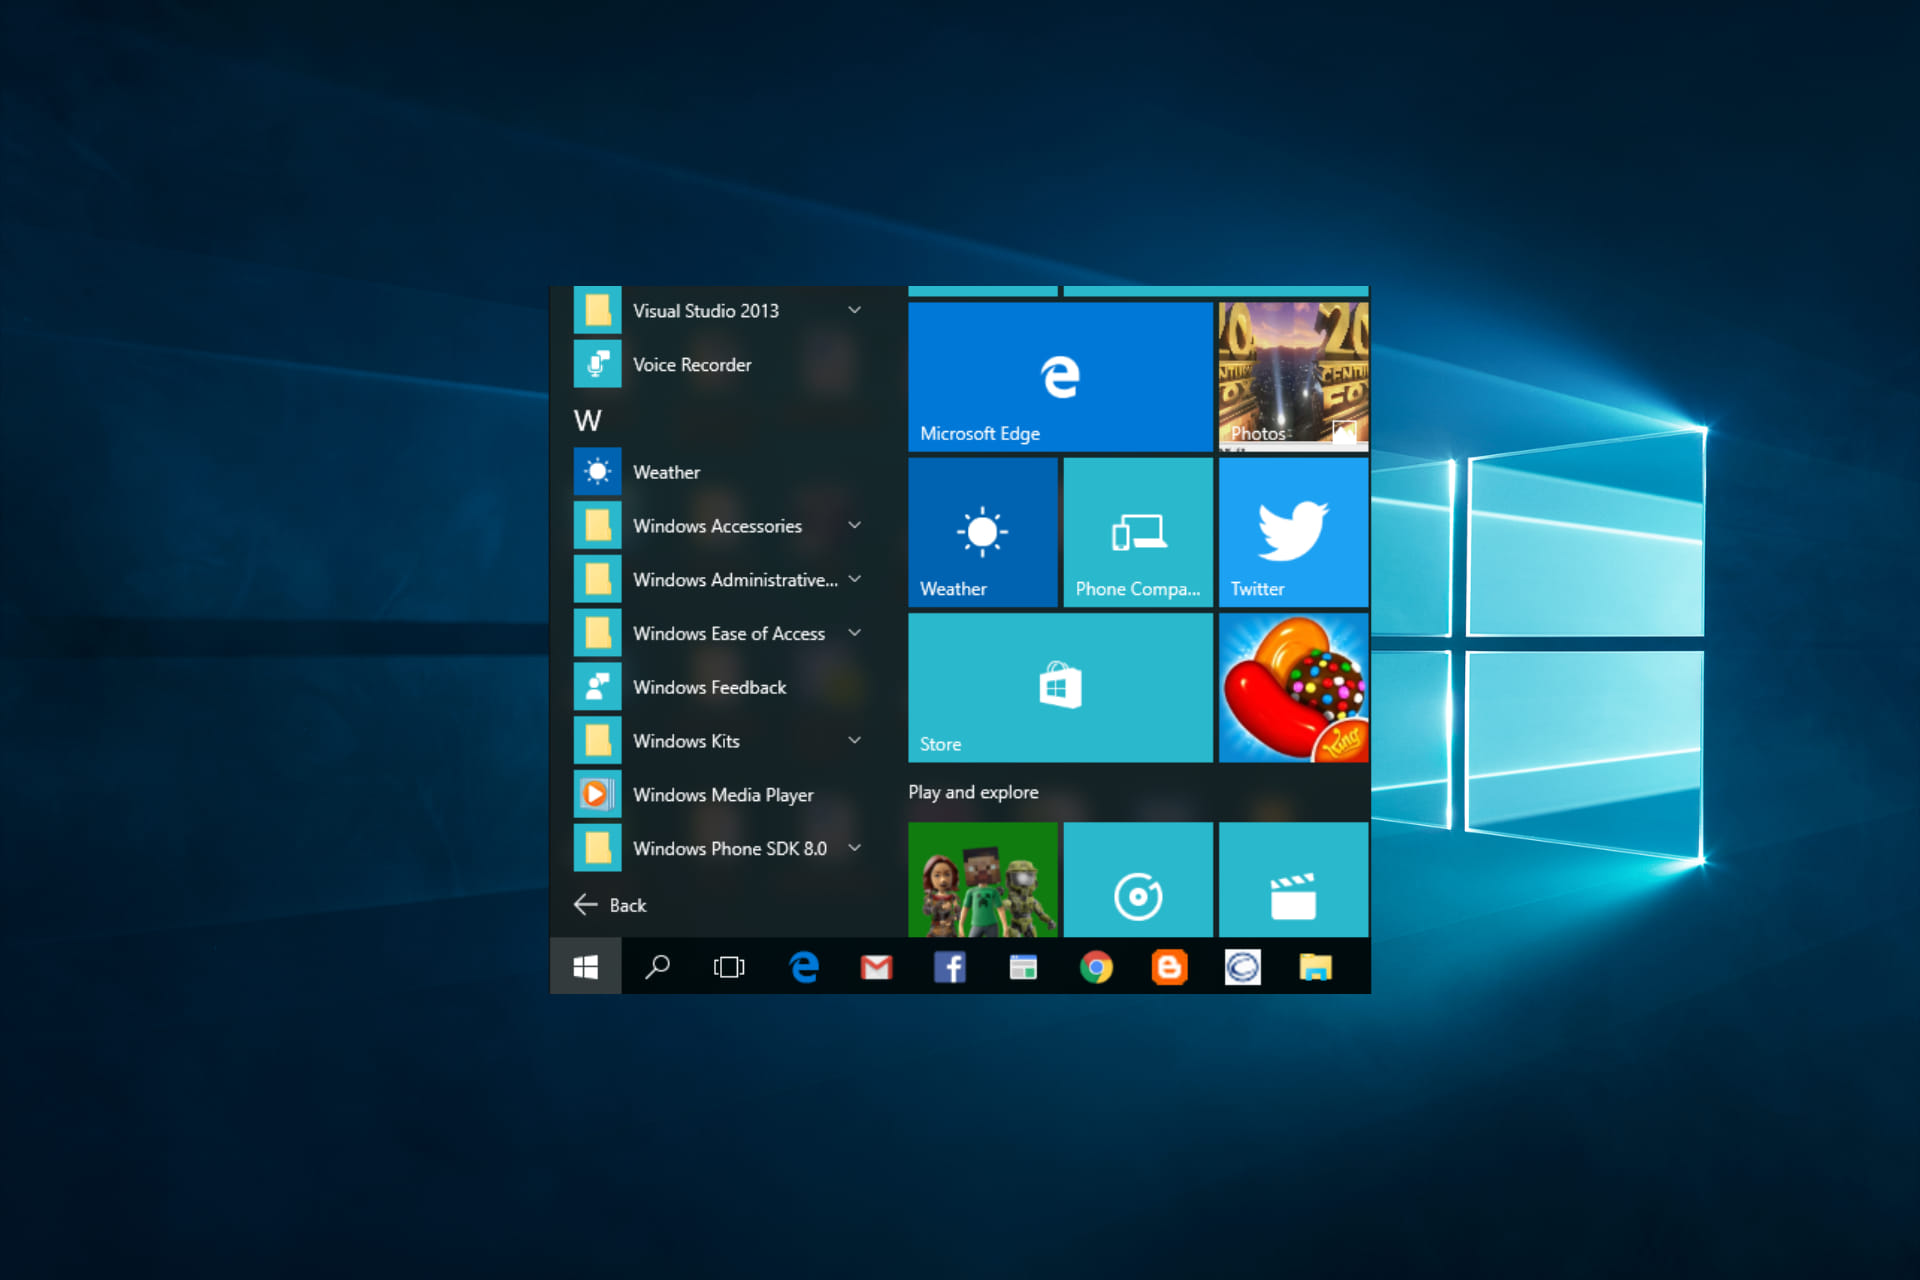
Task: Open the Xbox avatars tile
Action: coord(981,880)
